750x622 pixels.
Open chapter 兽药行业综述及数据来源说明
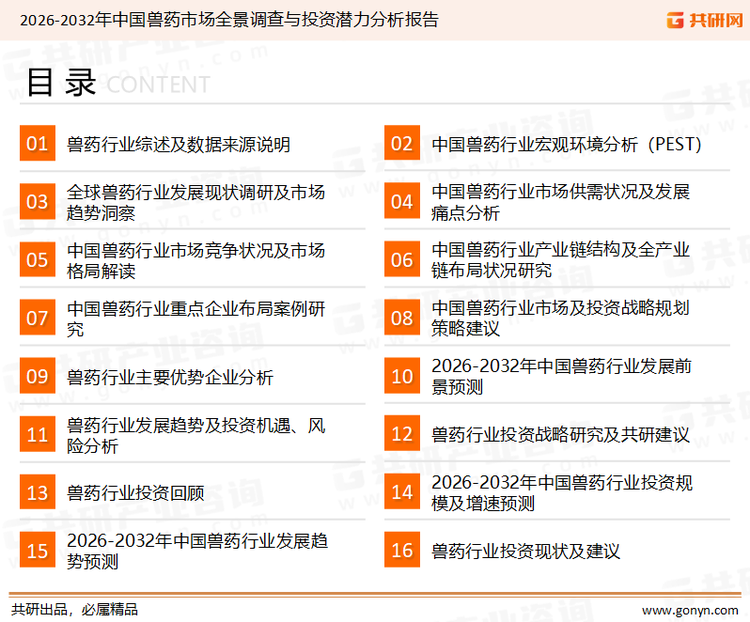(178, 144)
